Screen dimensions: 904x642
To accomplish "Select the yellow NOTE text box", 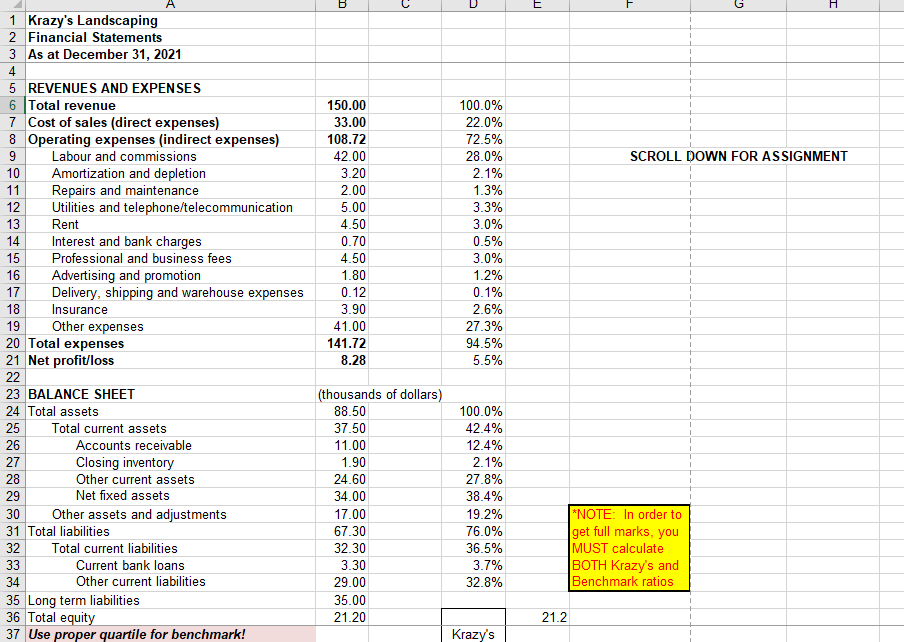I will pos(628,547).
